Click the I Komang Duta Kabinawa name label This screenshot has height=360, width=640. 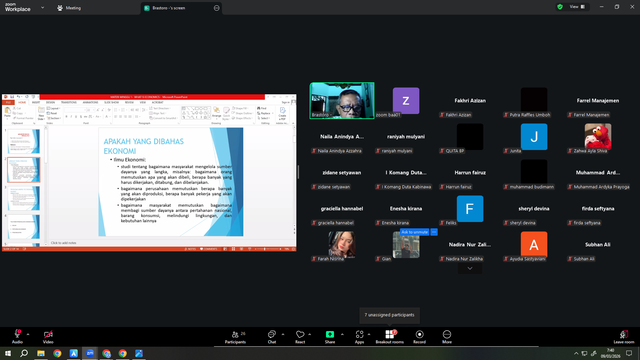(403, 187)
